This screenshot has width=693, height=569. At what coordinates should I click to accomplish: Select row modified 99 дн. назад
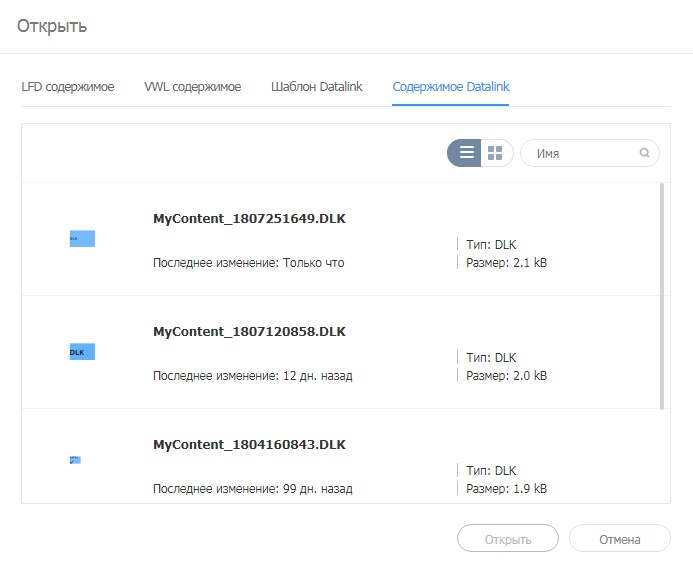[x=252, y=489]
